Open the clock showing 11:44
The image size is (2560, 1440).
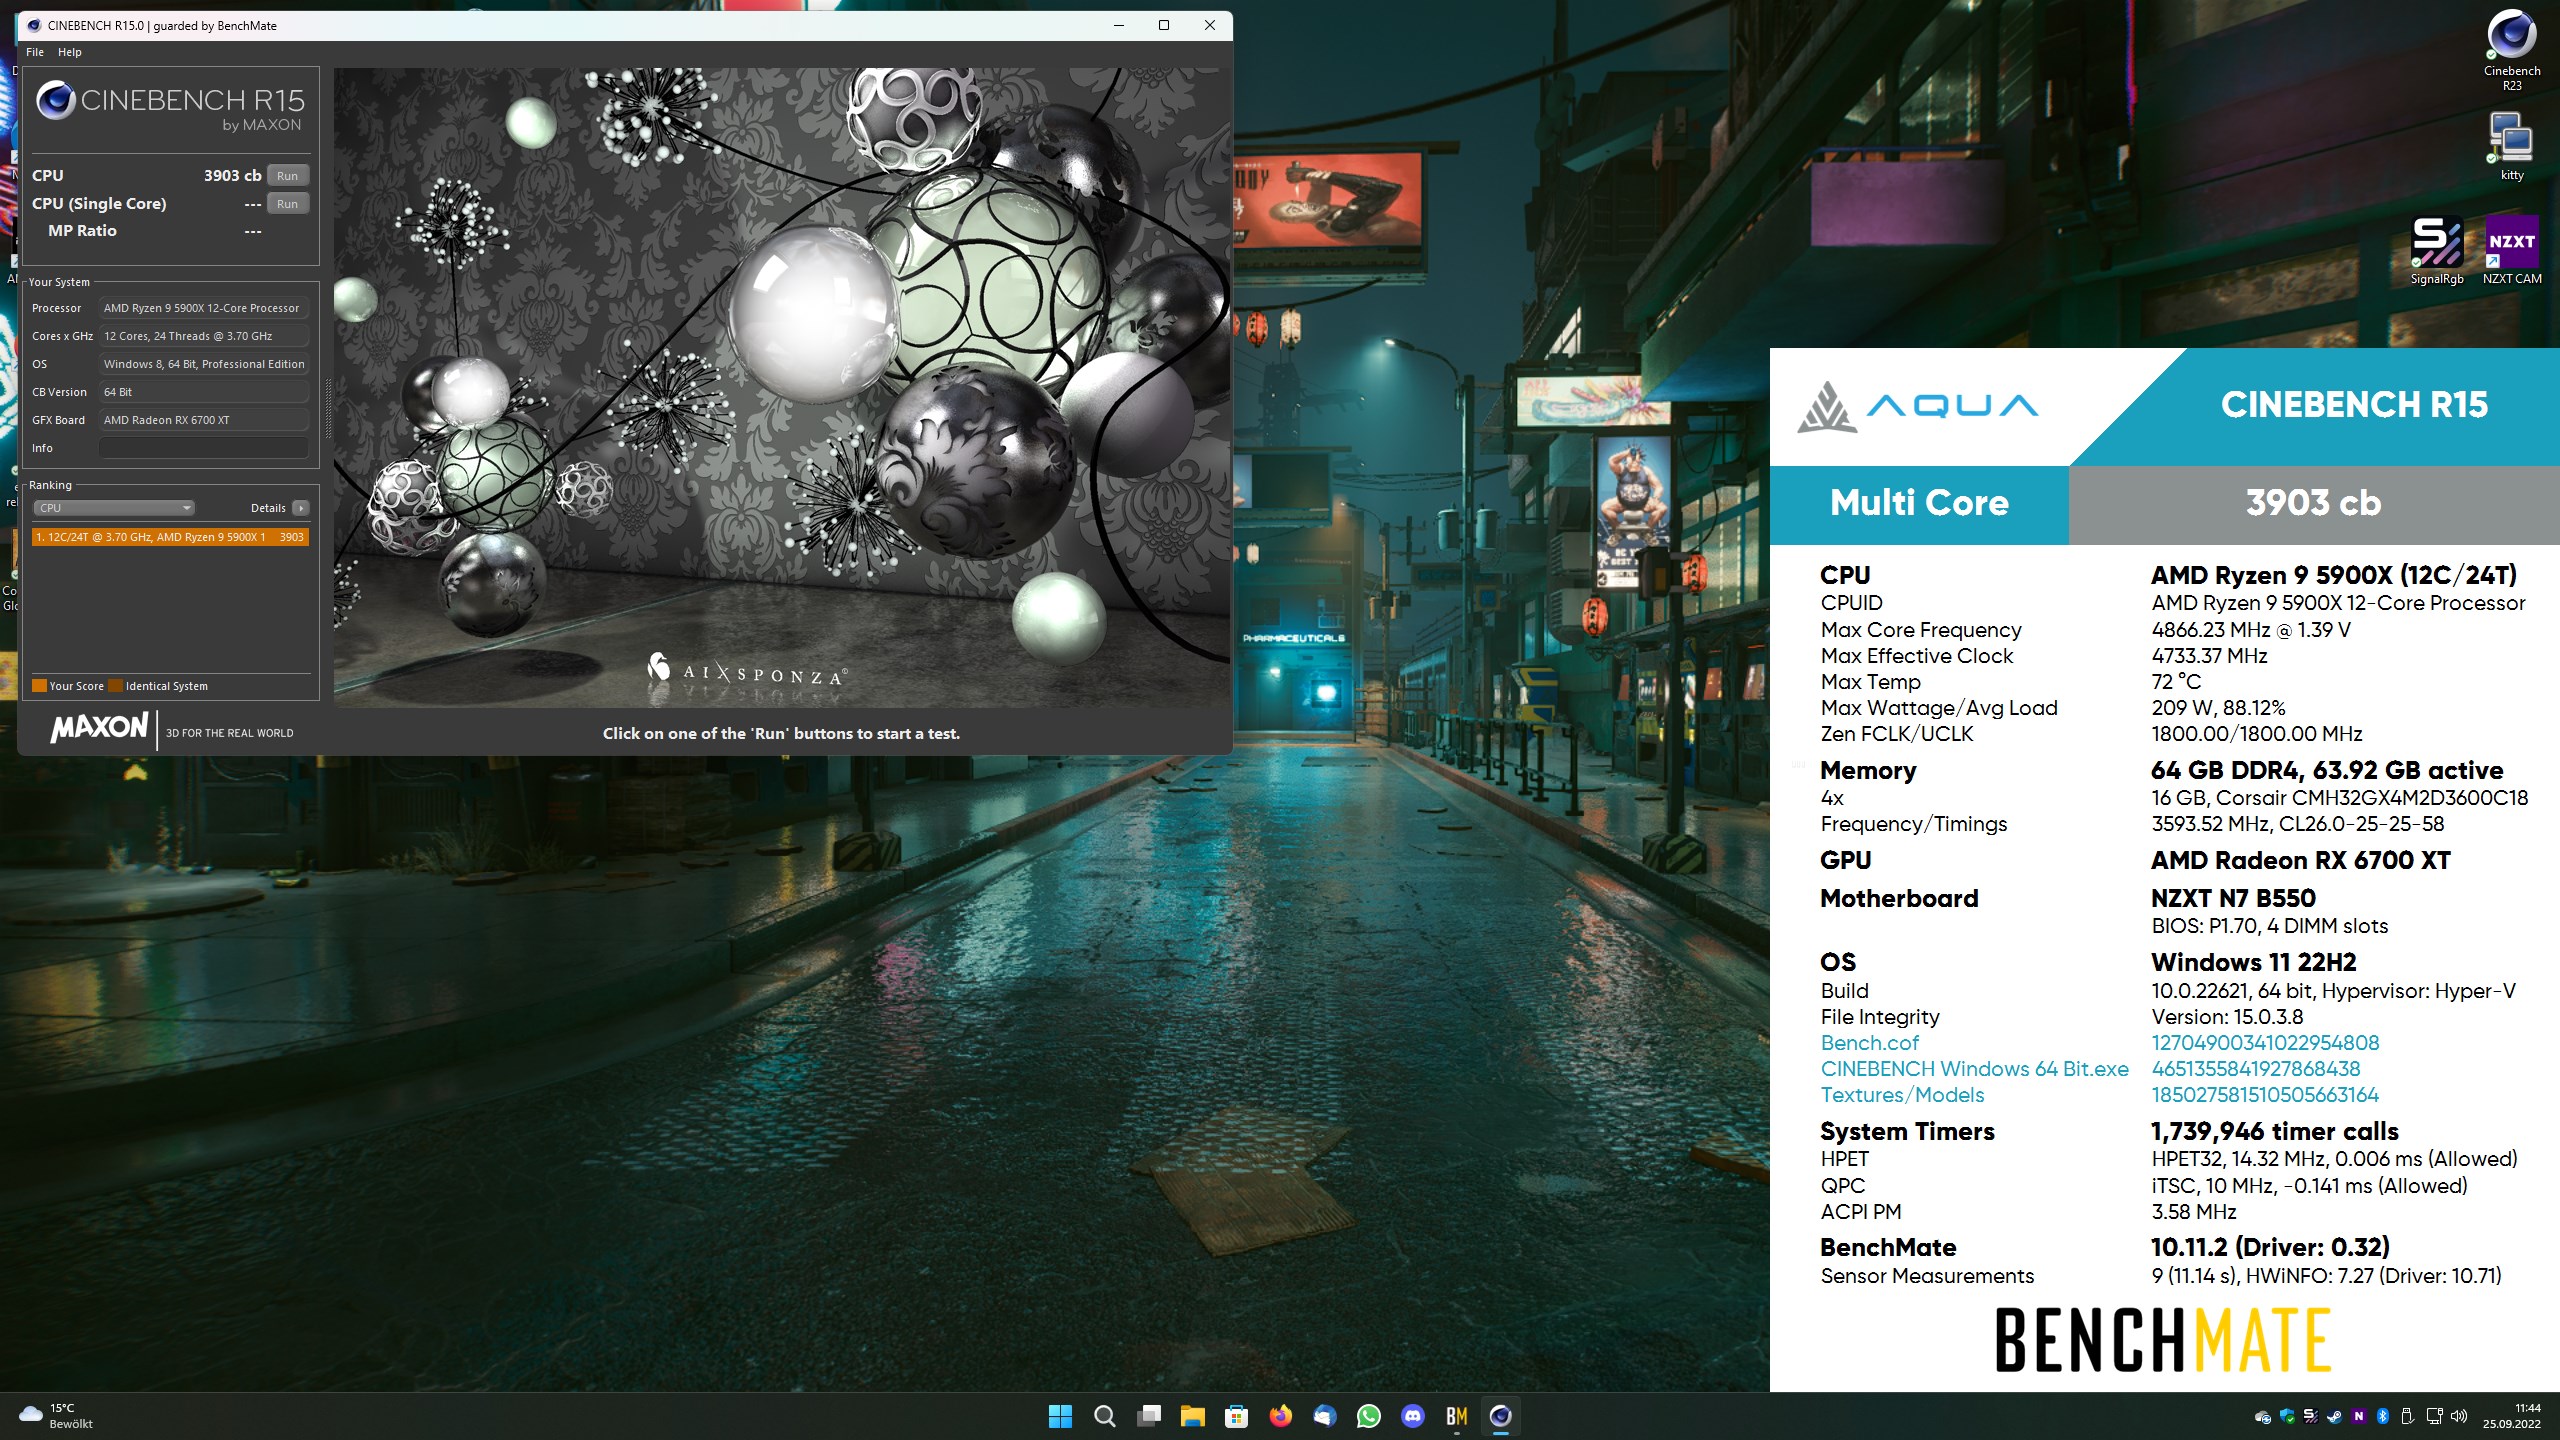click(2511, 1416)
